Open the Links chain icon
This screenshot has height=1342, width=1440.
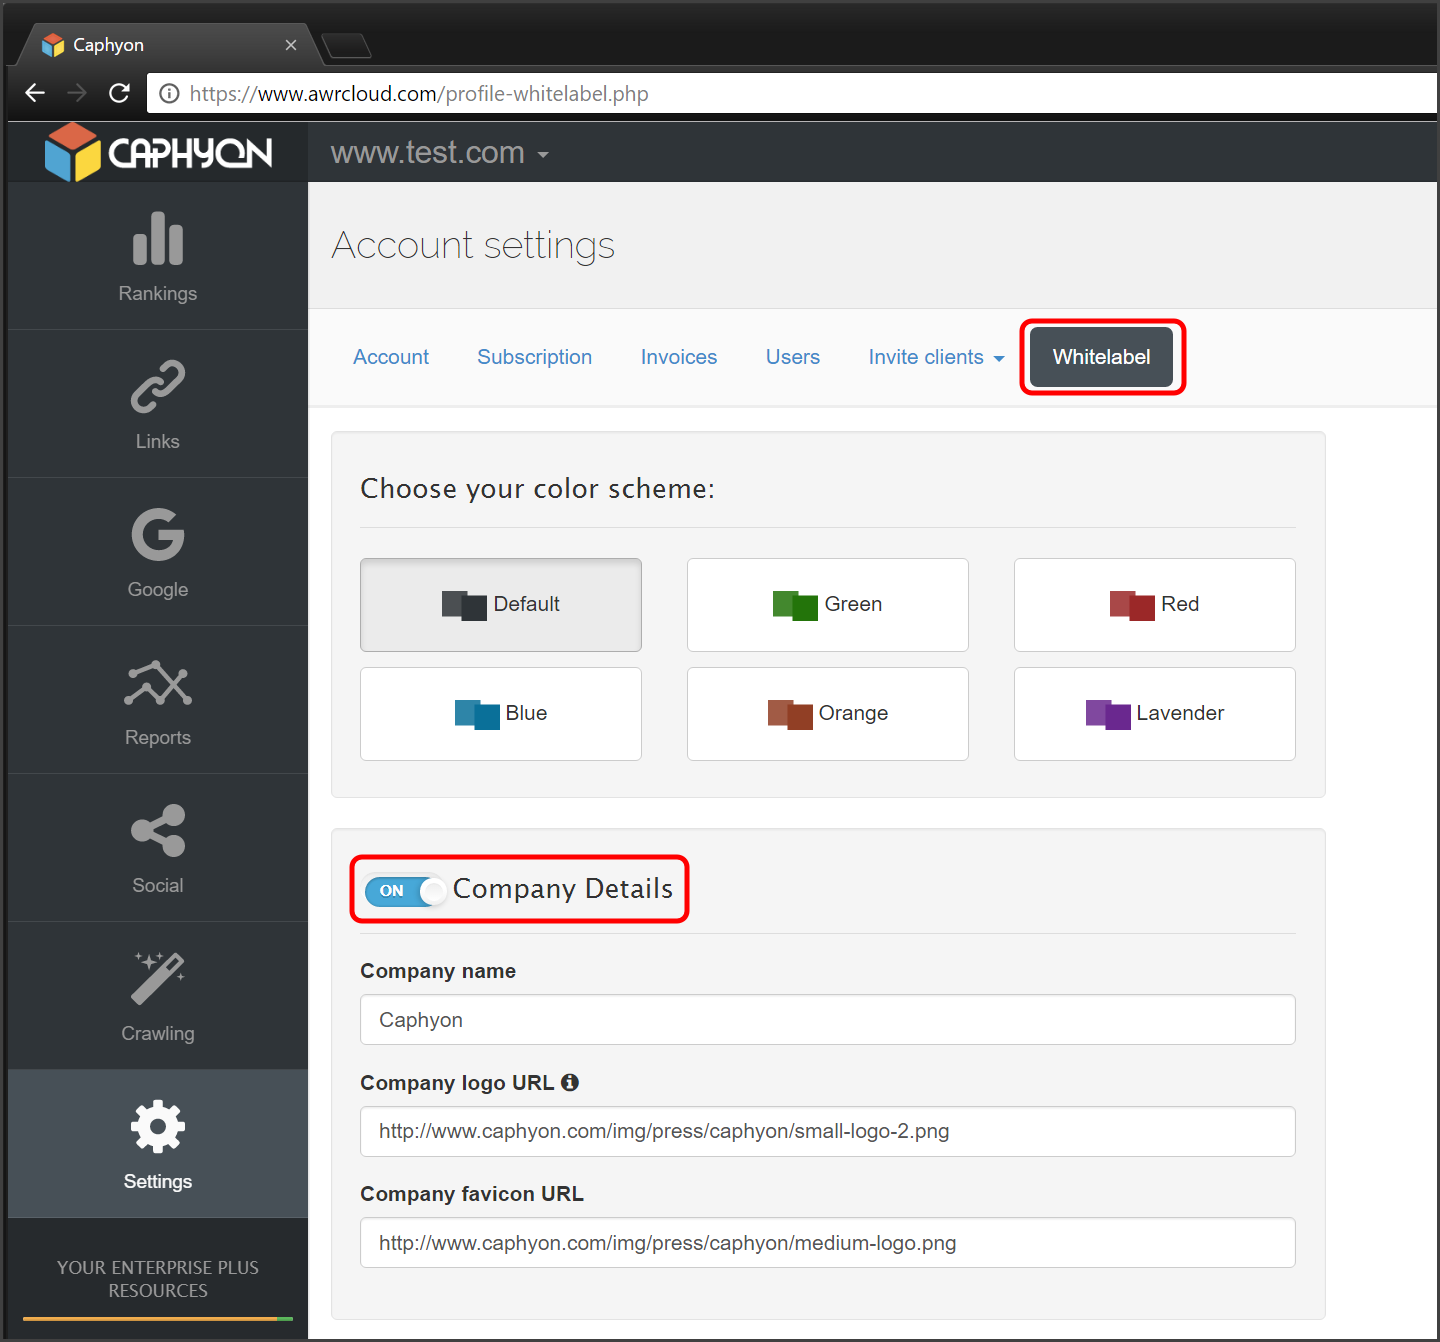[x=158, y=386]
